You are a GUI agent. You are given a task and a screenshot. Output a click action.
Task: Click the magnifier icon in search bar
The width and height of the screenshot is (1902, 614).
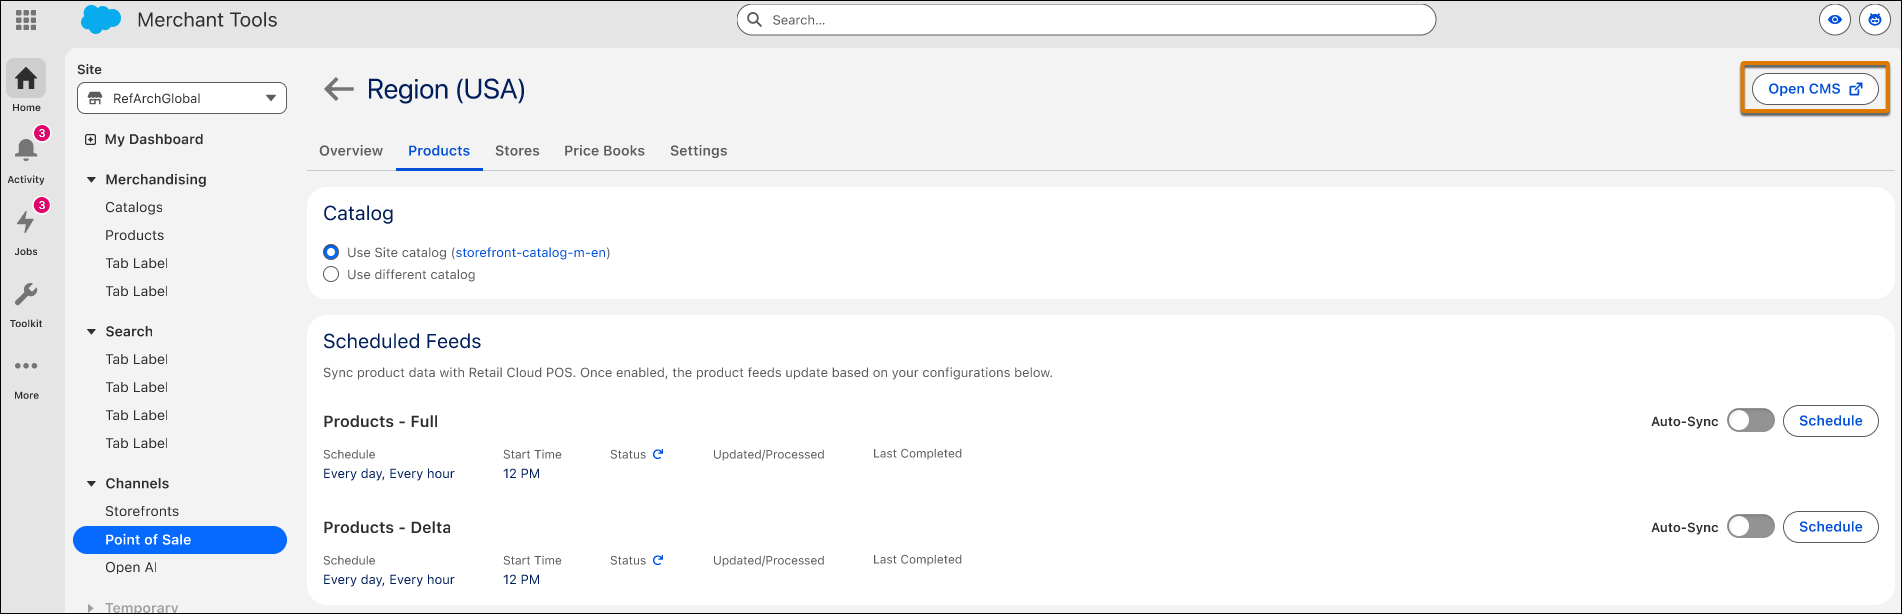tap(755, 20)
